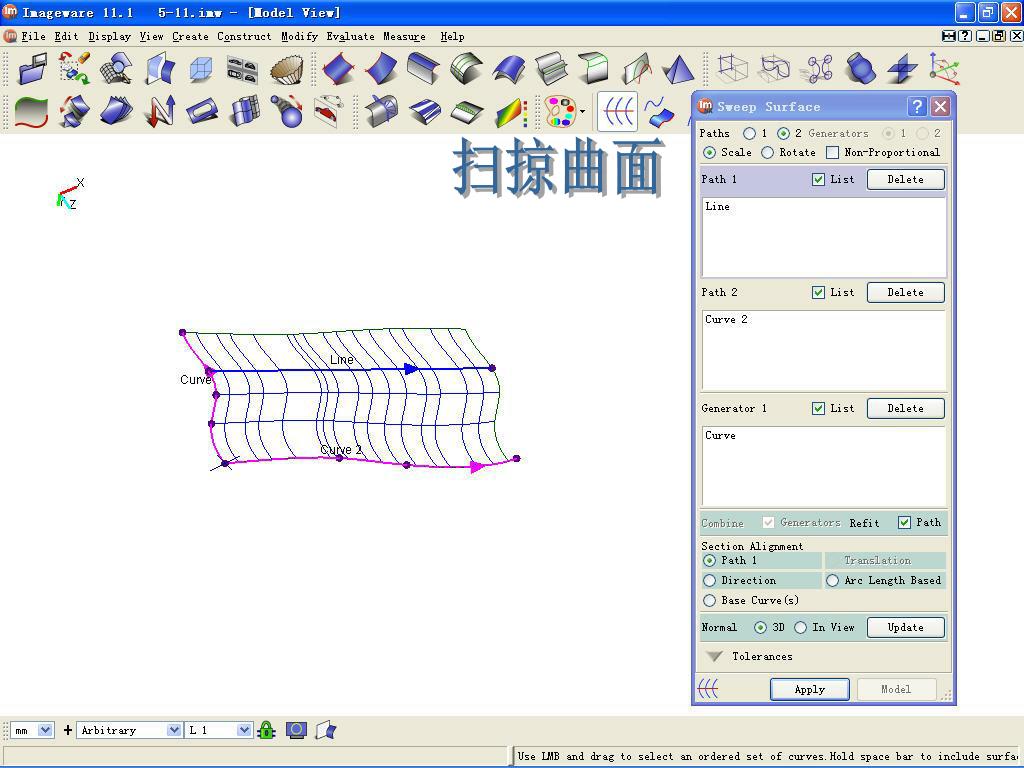
Task: Click the green-striped arched surface icon
Action: pos(466,69)
